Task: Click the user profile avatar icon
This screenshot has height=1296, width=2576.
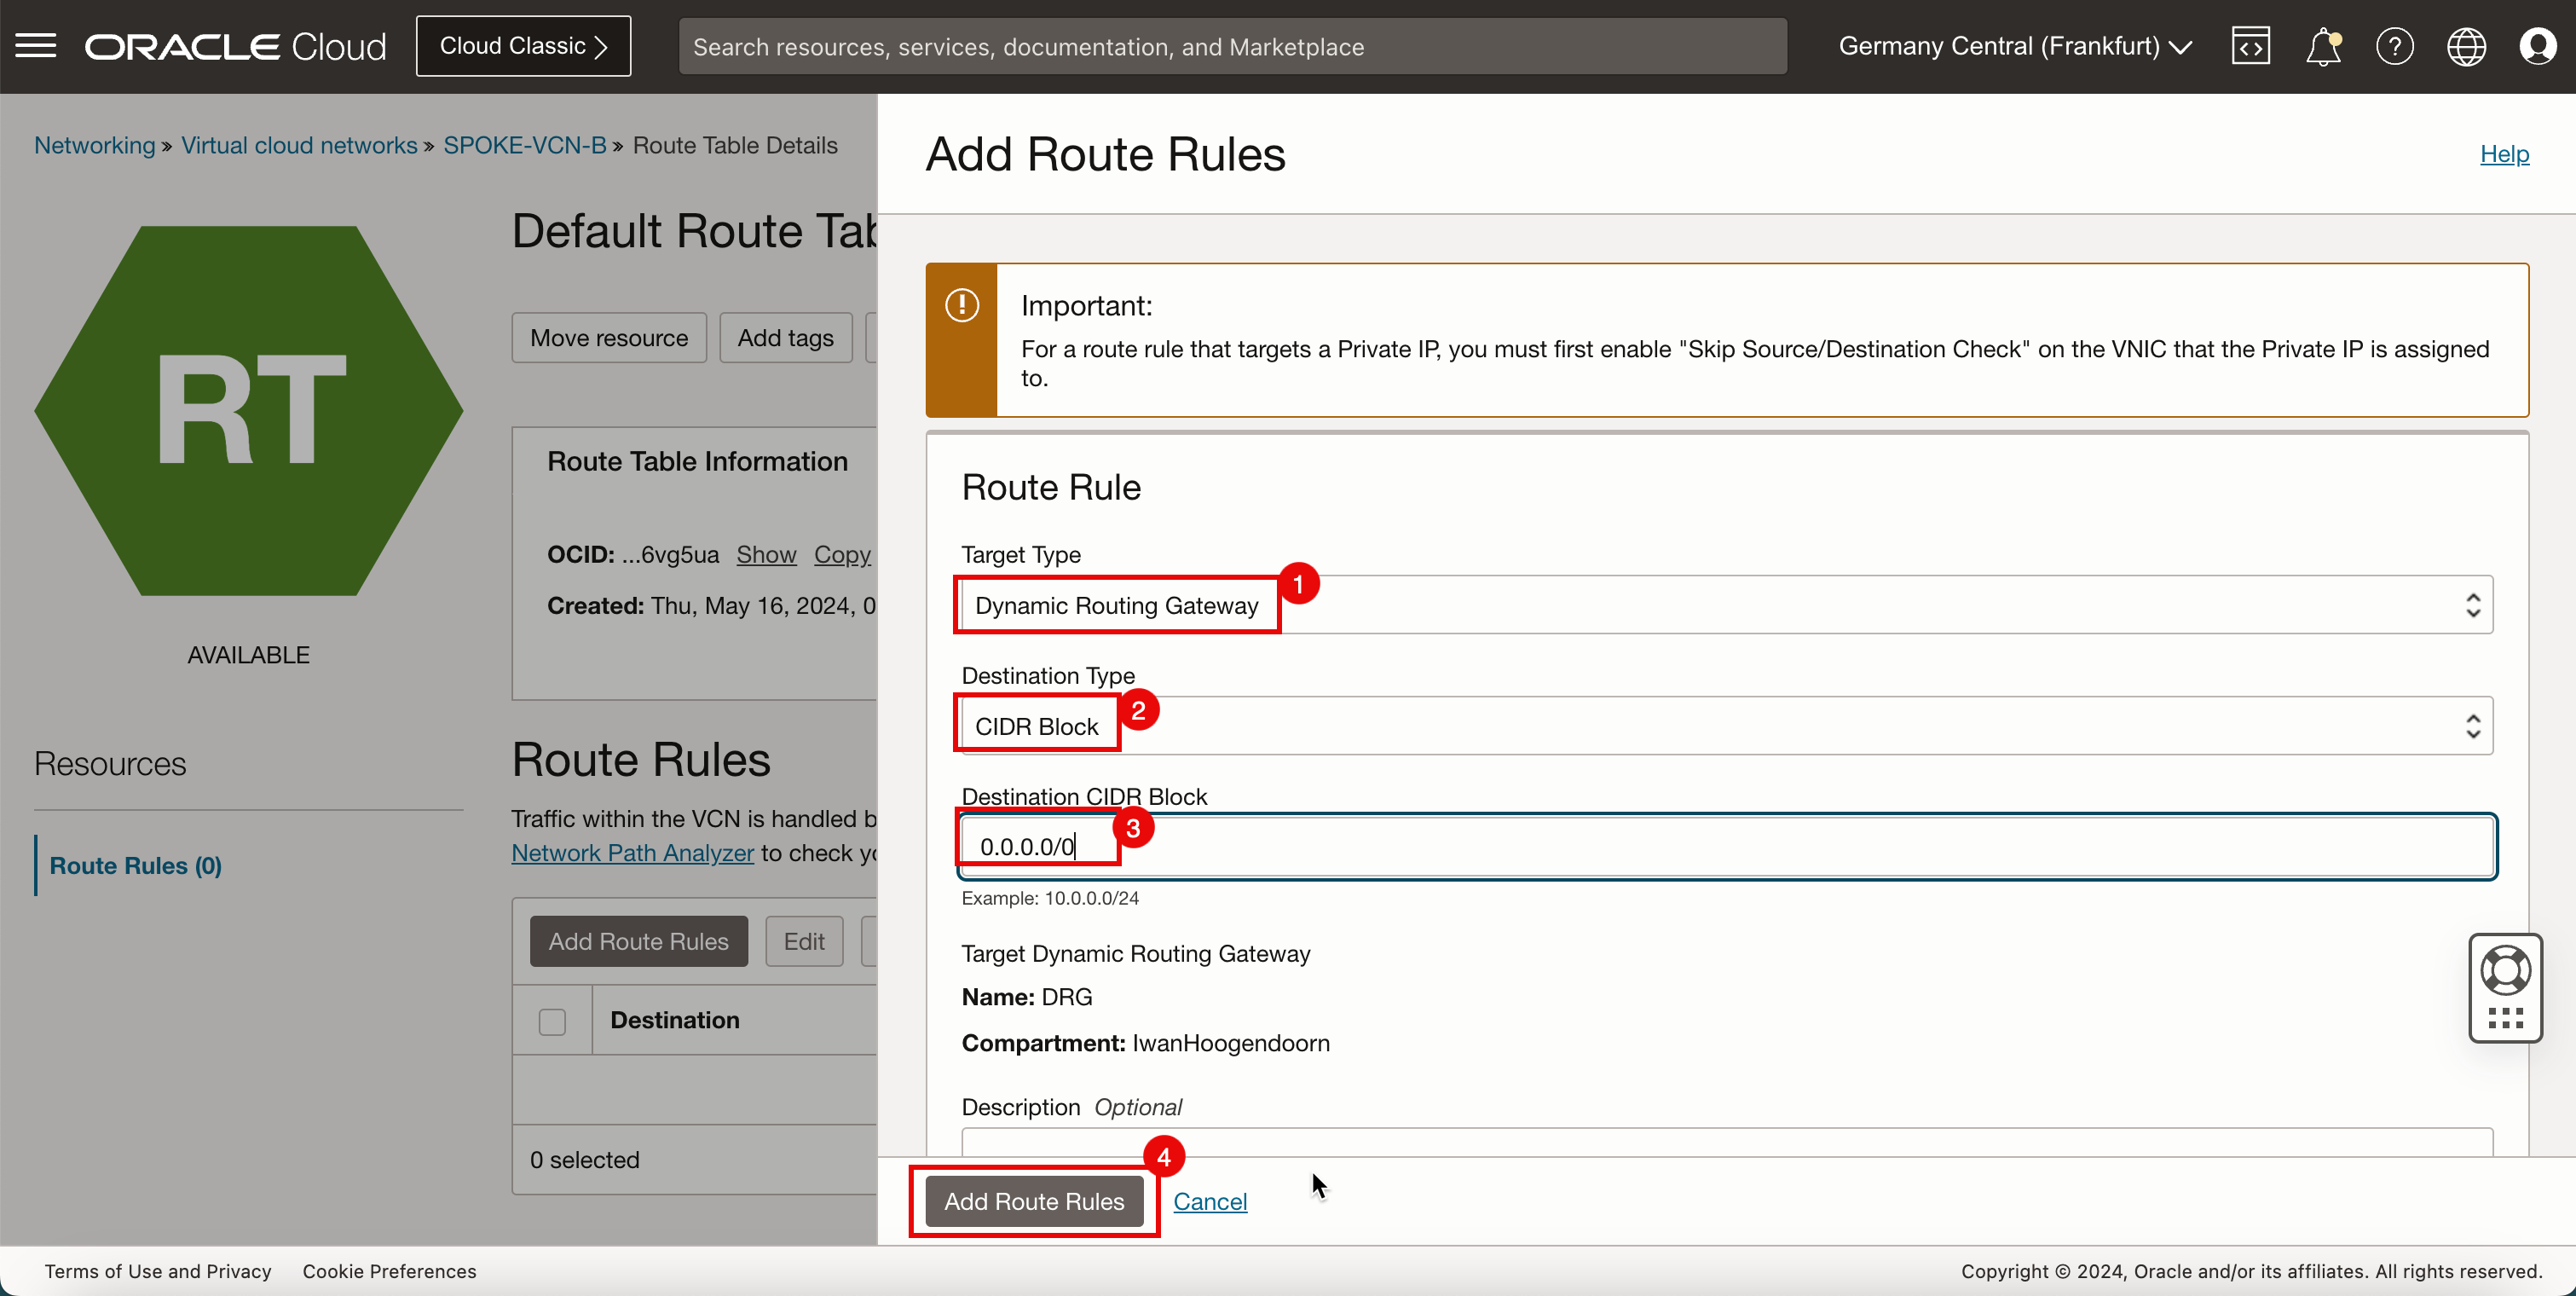Action: 2538,46
